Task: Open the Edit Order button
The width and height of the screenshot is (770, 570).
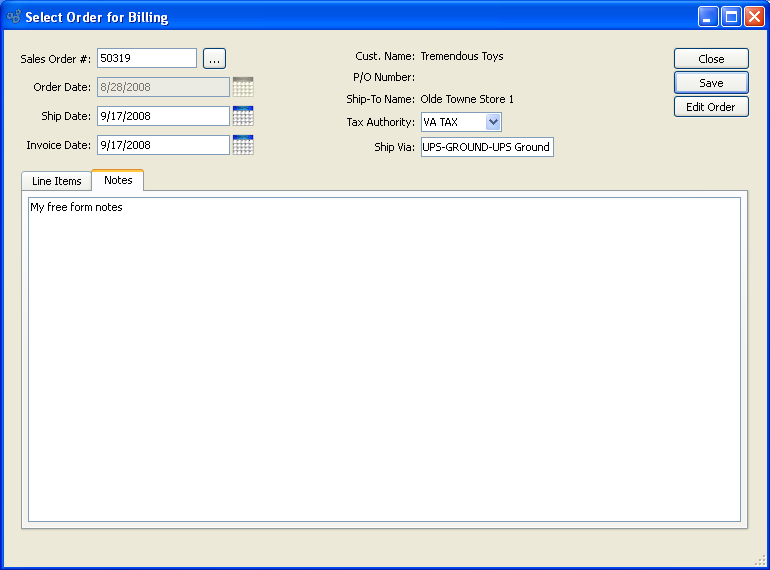Action: [711, 107]
